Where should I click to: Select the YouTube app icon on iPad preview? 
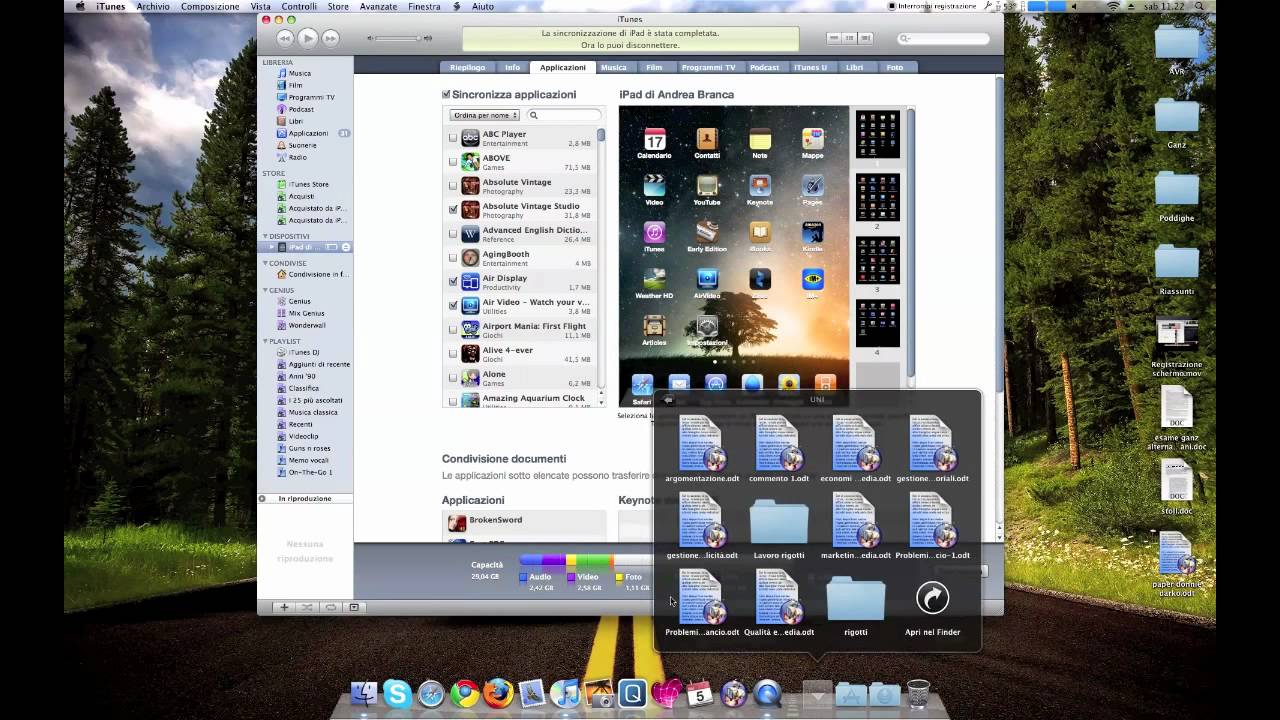click(x=707, y=190)
